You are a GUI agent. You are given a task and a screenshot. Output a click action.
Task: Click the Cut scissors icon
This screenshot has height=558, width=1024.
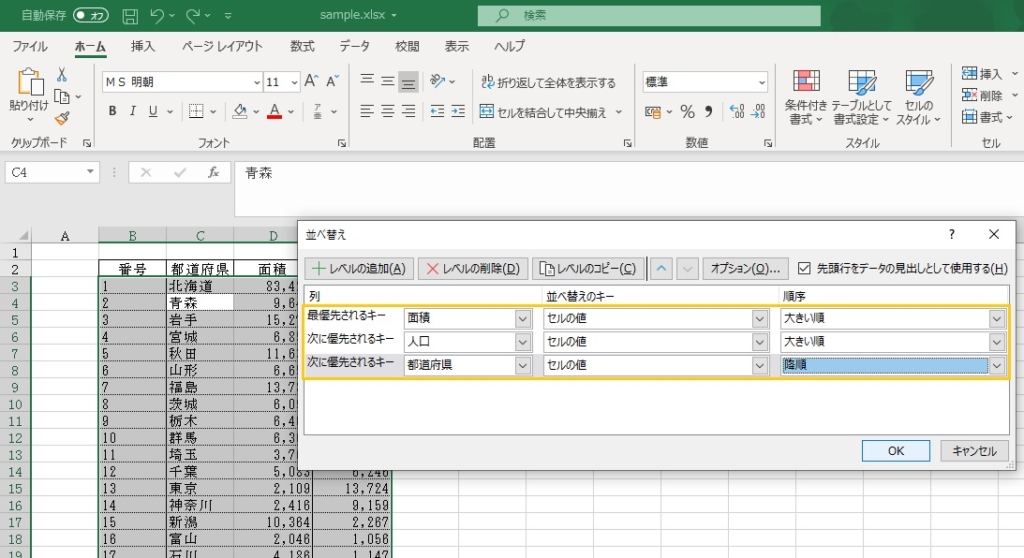pos(62,75)
